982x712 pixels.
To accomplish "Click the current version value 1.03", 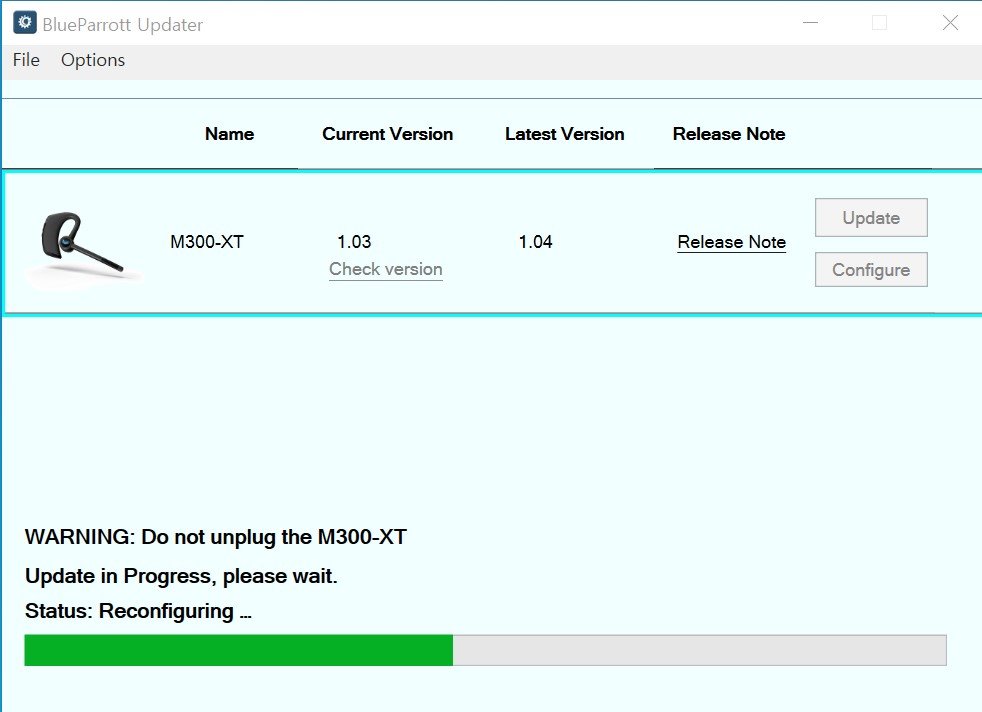I will tap(354, 242).
